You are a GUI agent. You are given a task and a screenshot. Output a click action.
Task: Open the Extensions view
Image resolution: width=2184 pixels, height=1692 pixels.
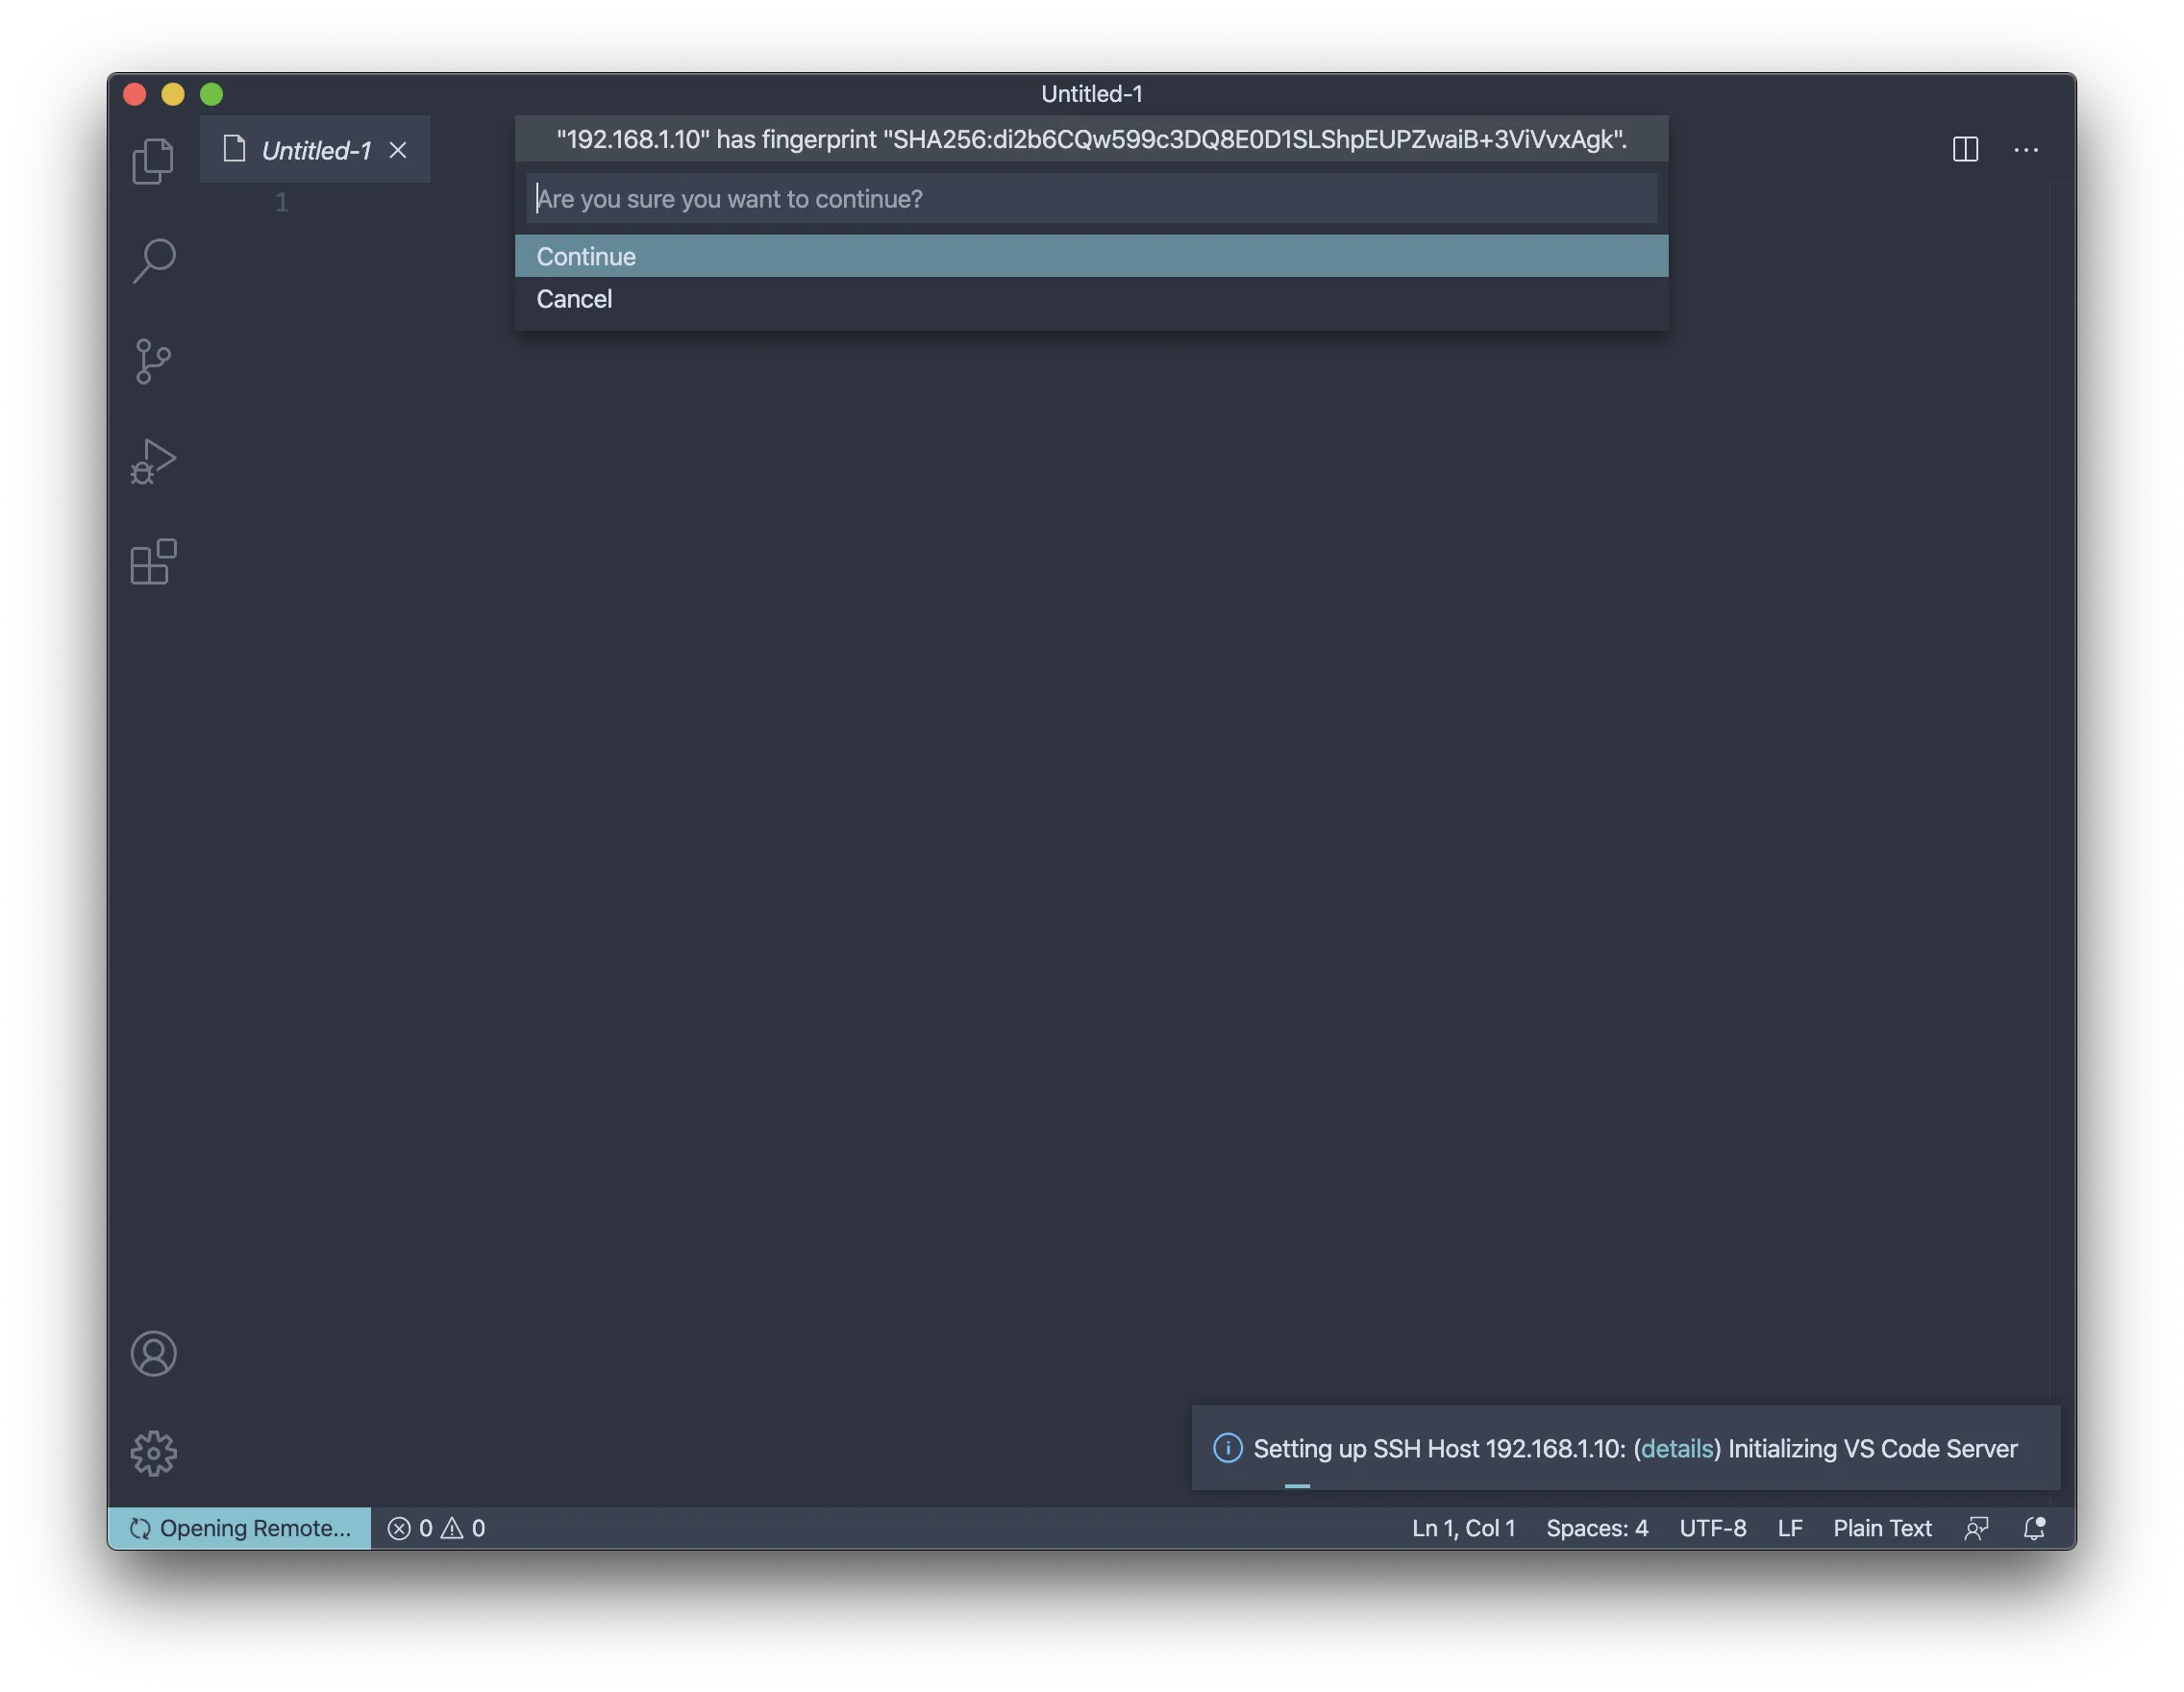[153, 561]
